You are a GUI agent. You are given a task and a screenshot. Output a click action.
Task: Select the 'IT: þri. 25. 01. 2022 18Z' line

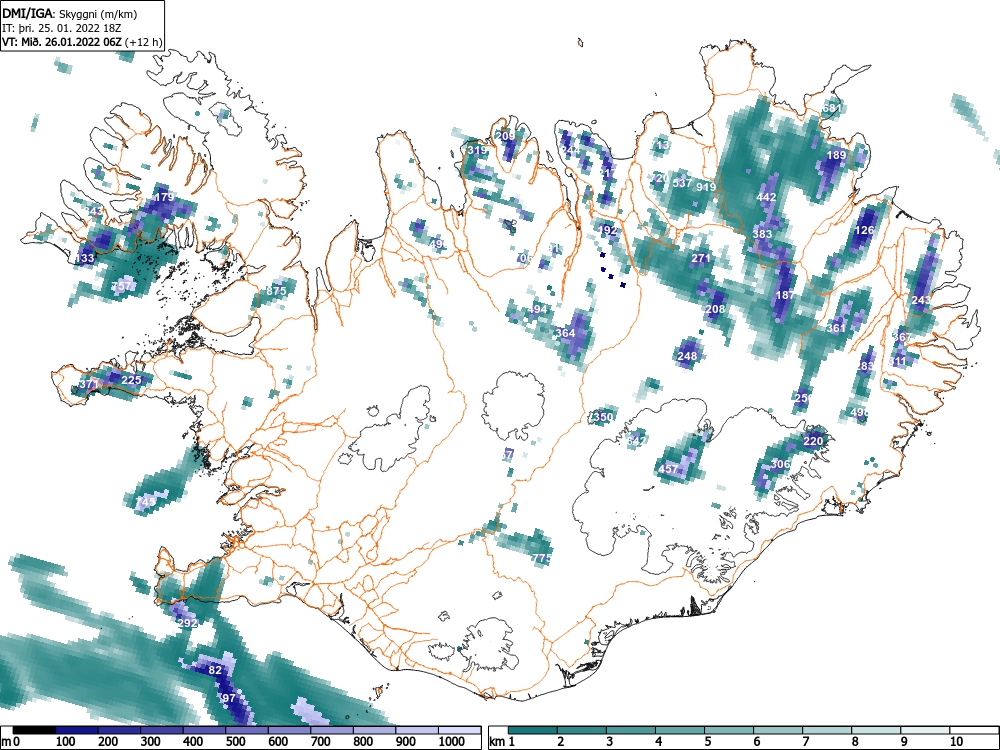(x=62, y=28)
